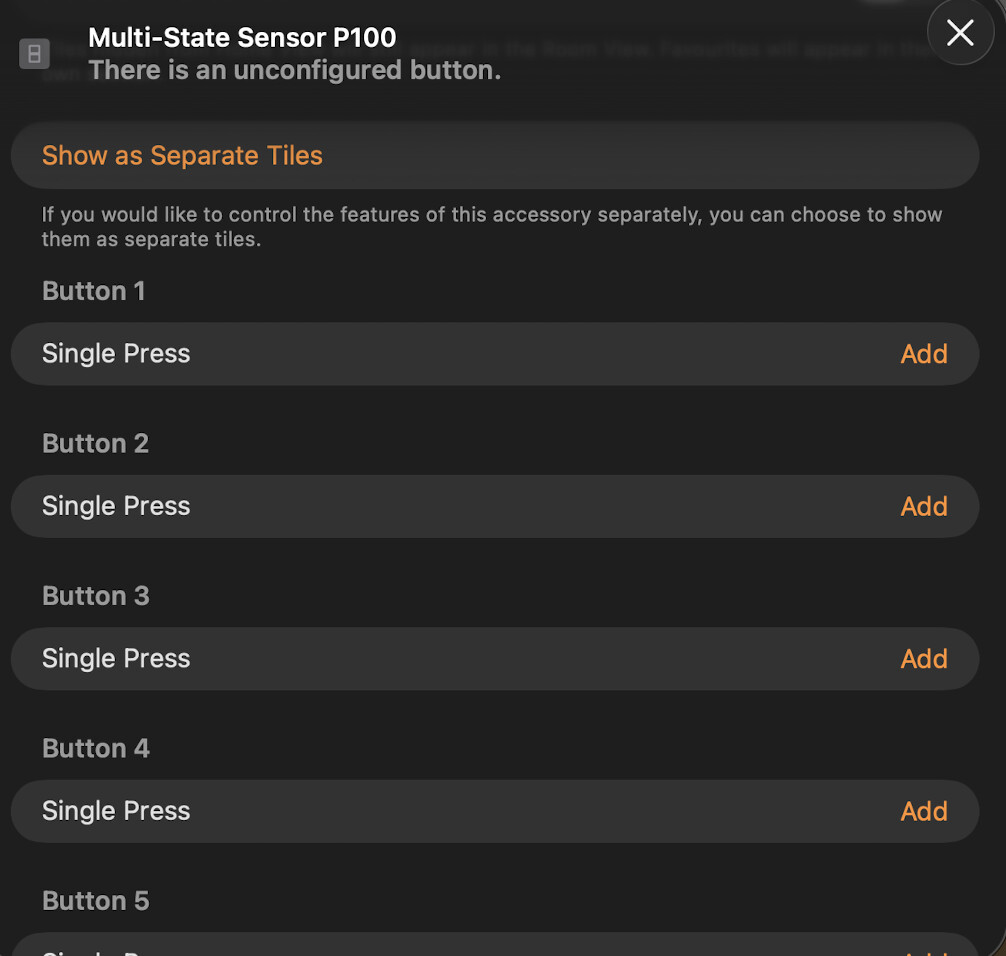
Task: Click the partially visible Button 5 action row
Action: (494, 946)
